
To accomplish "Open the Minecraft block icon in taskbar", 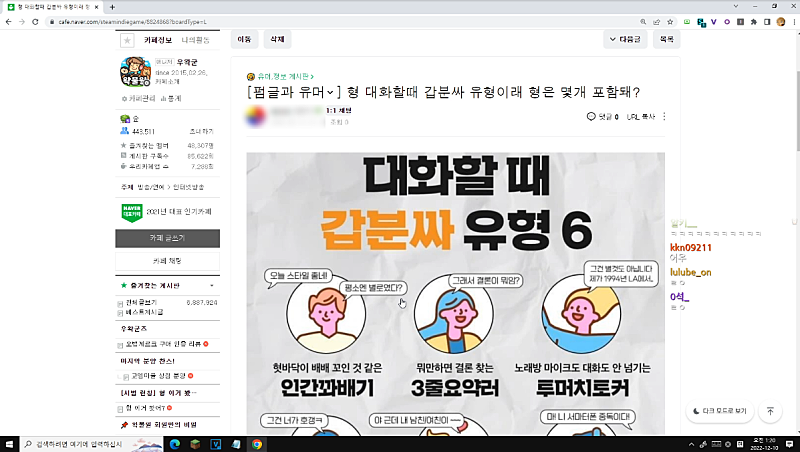I will tap(195, 444).
